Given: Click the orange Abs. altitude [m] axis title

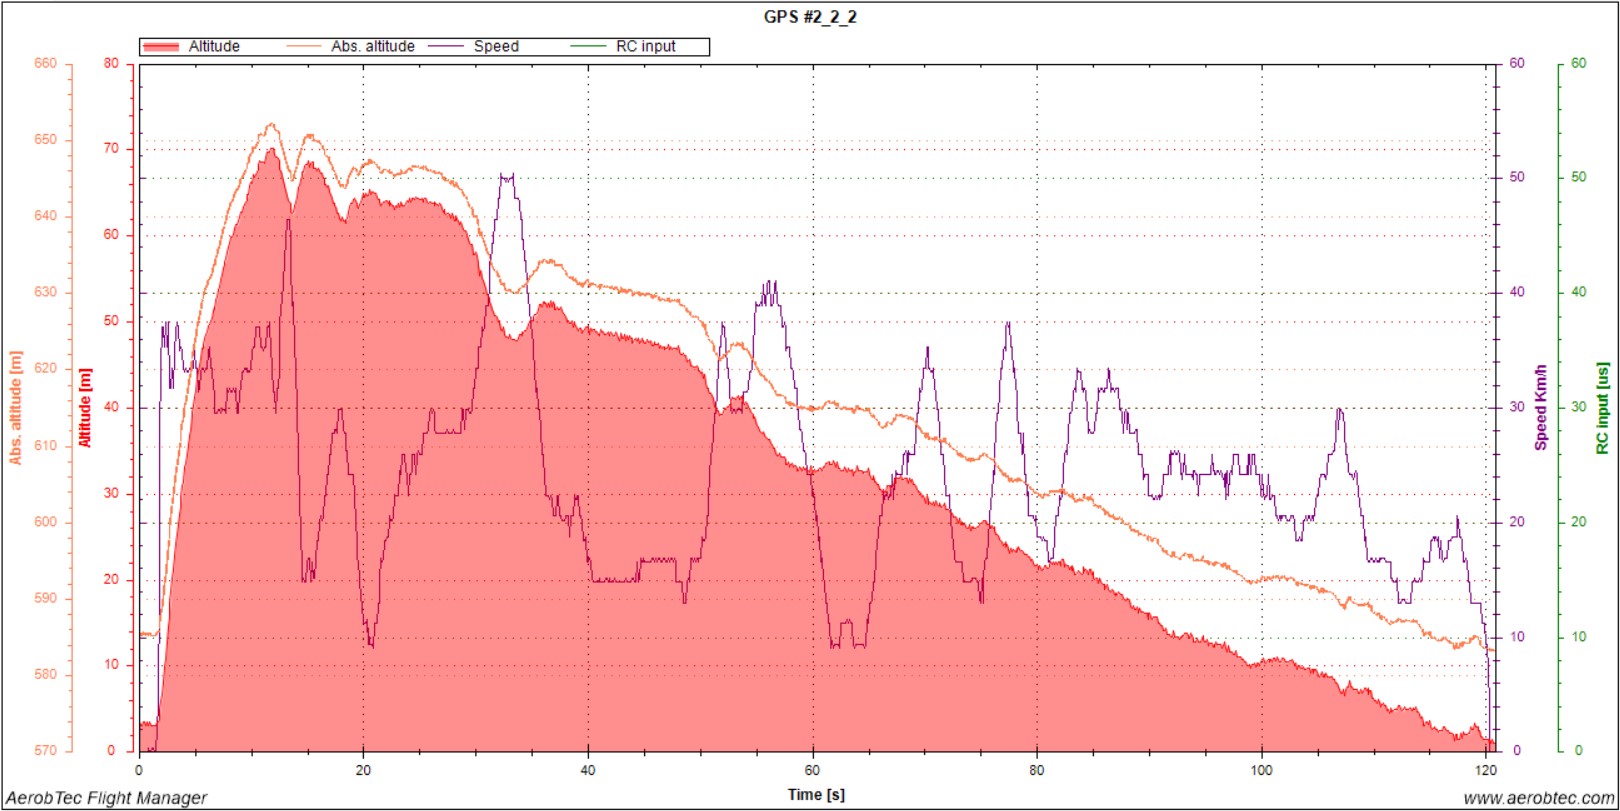Looking at the screenshot, I should coord(16,407).
